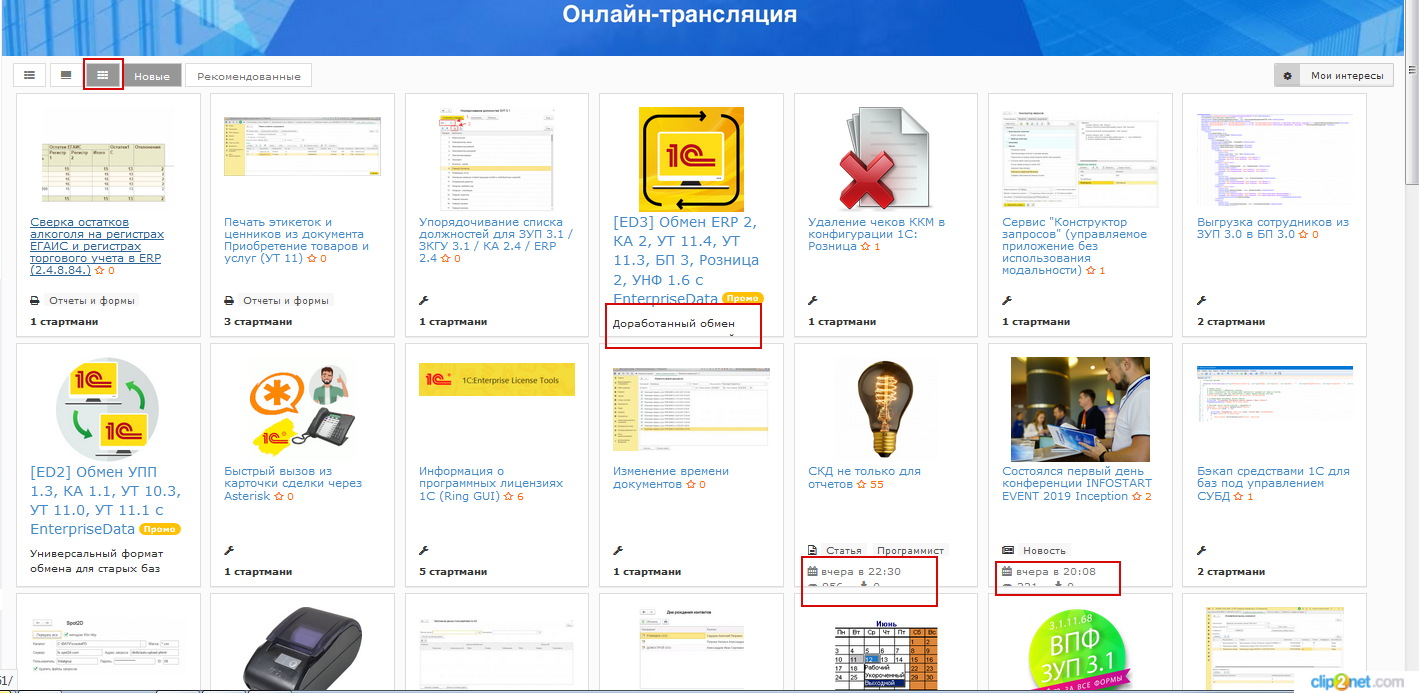This screenshot has width=1419, height=693.
Task: Click the Промо badge on the [ED2] card
Action: point(160,529)
